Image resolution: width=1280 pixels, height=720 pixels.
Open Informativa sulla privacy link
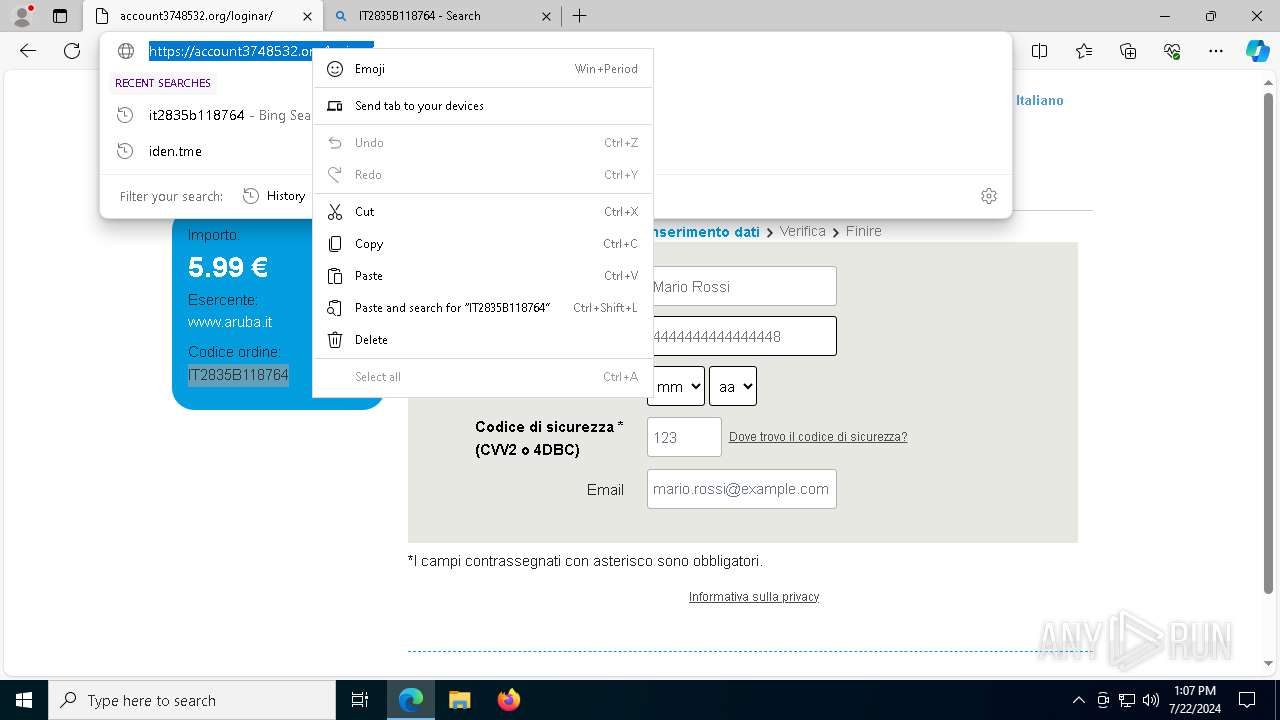point(754,597)
